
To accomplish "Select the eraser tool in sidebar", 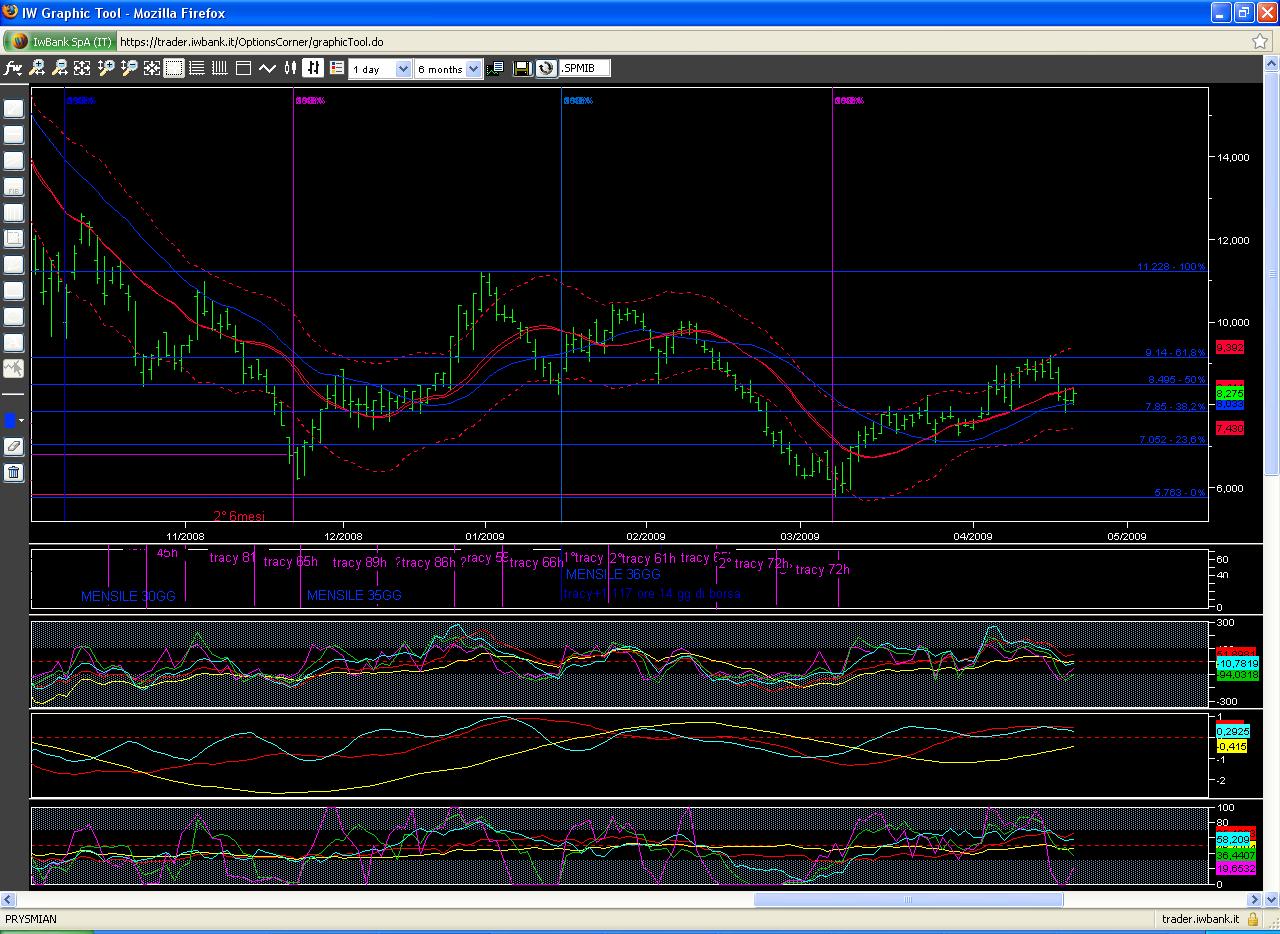I will (x=14, y=446).
